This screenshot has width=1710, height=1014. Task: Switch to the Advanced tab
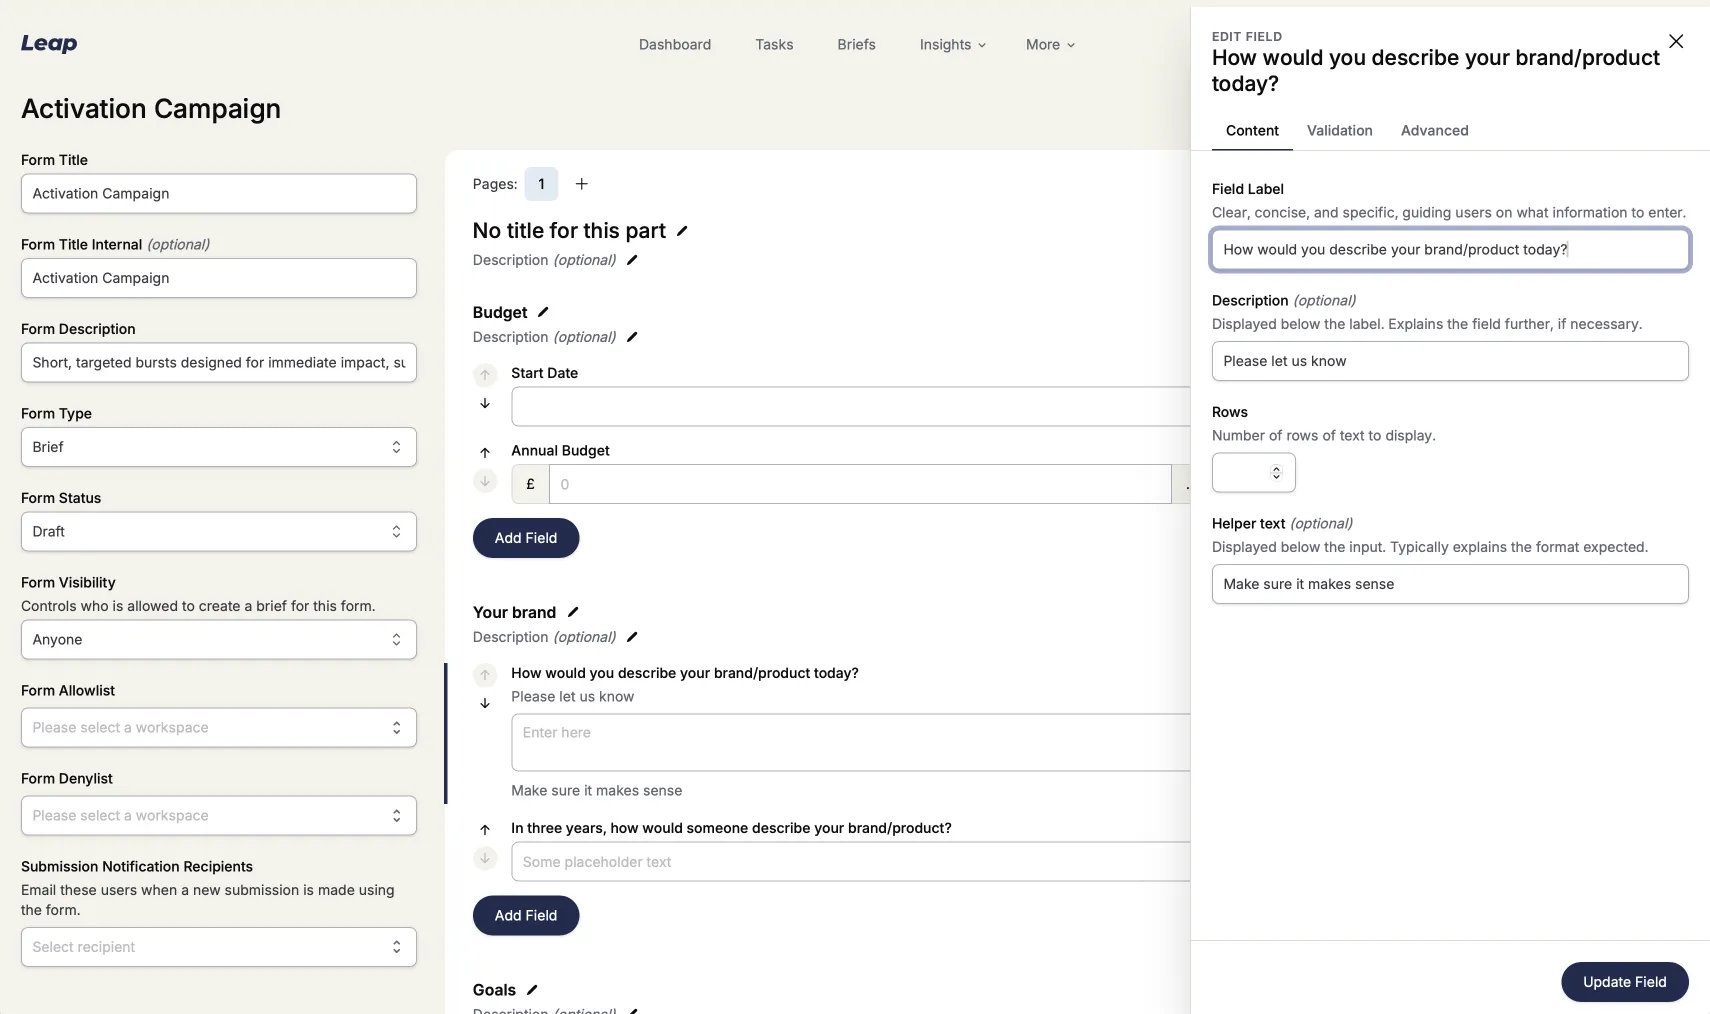click(1434, 131)
